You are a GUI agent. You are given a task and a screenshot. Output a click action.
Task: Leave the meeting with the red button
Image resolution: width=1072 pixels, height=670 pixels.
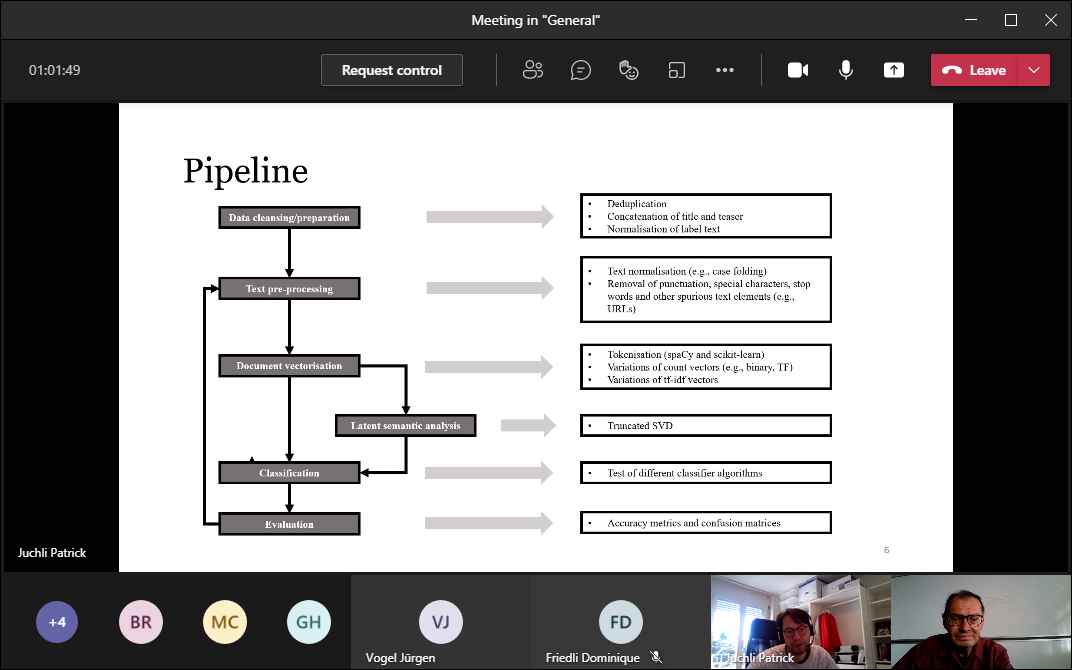974,70
